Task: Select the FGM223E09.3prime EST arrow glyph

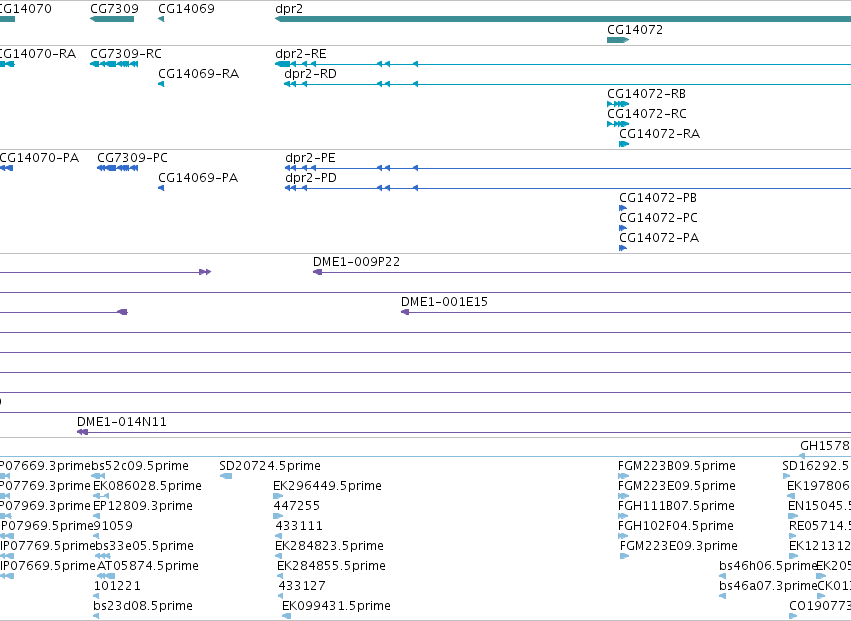Action: (x=624, y=556)
